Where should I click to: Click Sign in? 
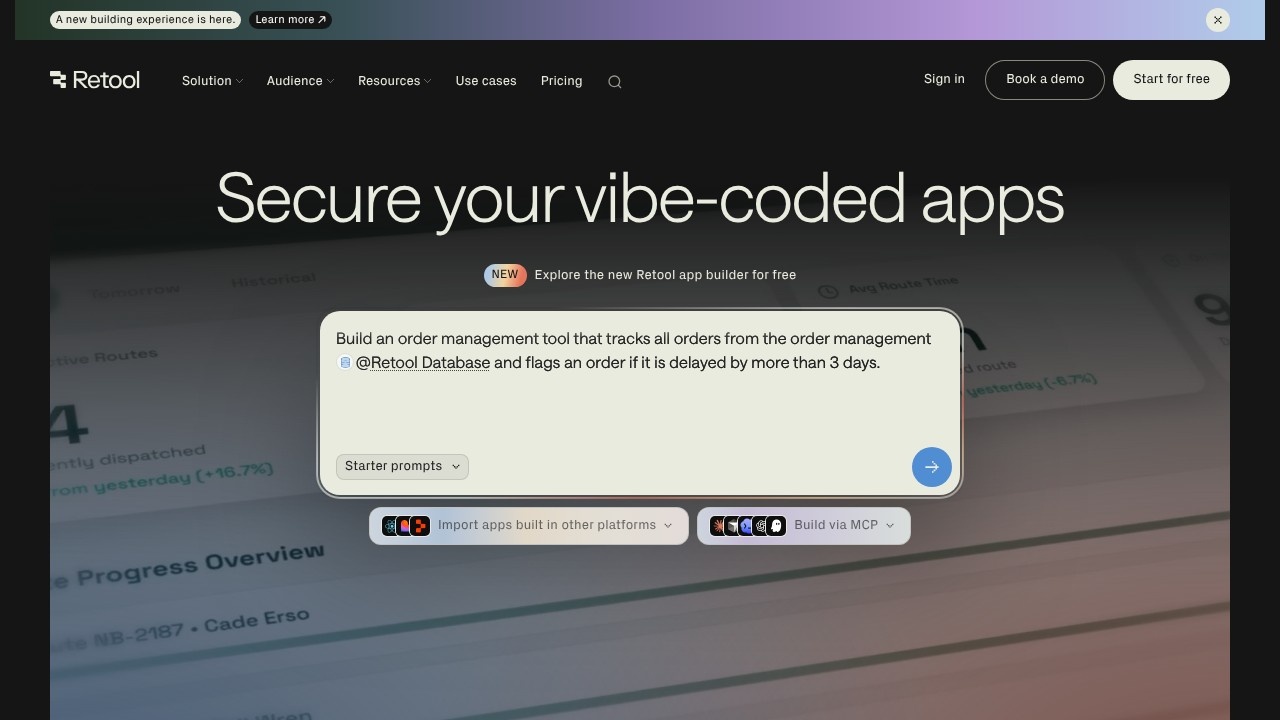coord(944,79)
